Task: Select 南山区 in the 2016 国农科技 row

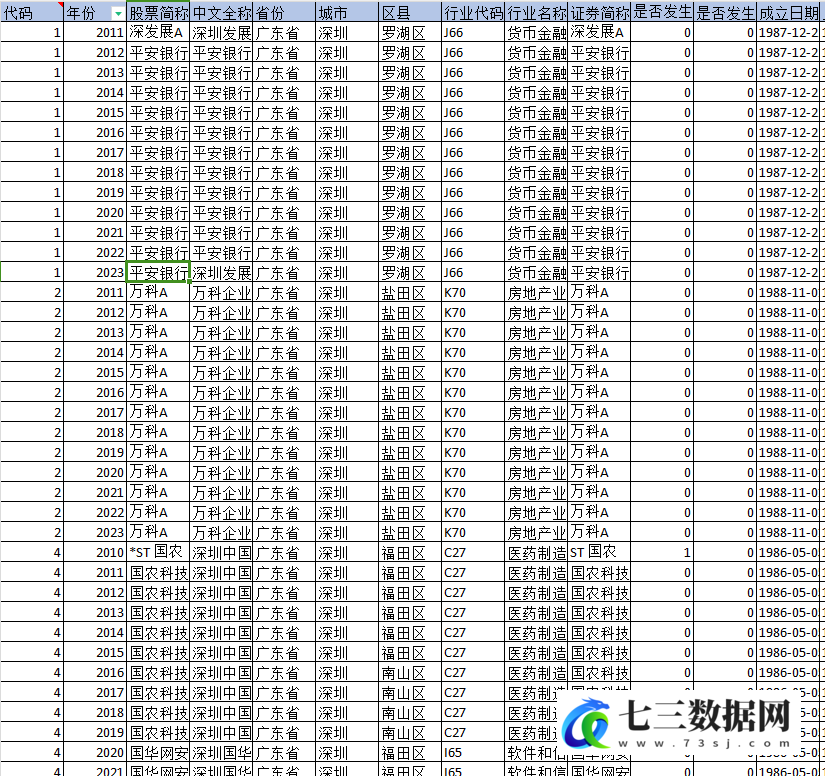Action: (x=410, y=672)
